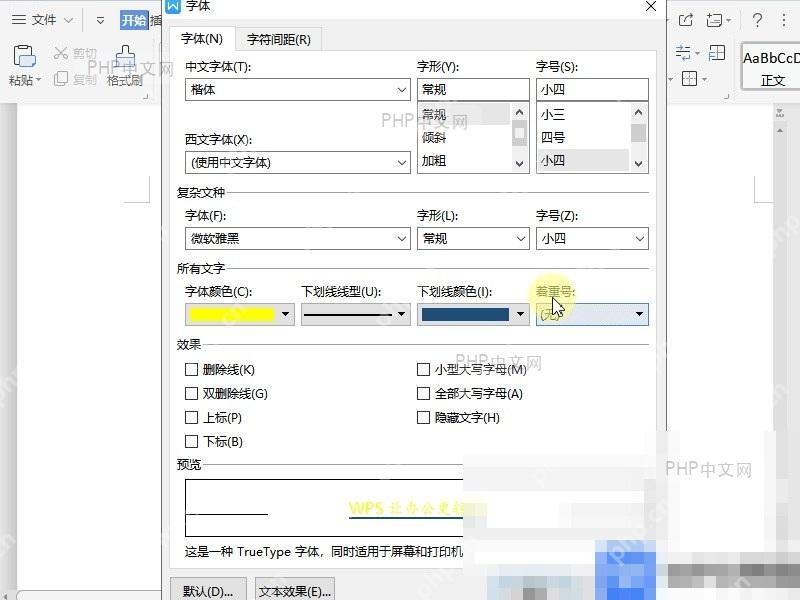Image resolution: width=800 pixels, height=600 pixels.
Task: Select the Format Painter brush icon
Action: click(x=126, y=57)
